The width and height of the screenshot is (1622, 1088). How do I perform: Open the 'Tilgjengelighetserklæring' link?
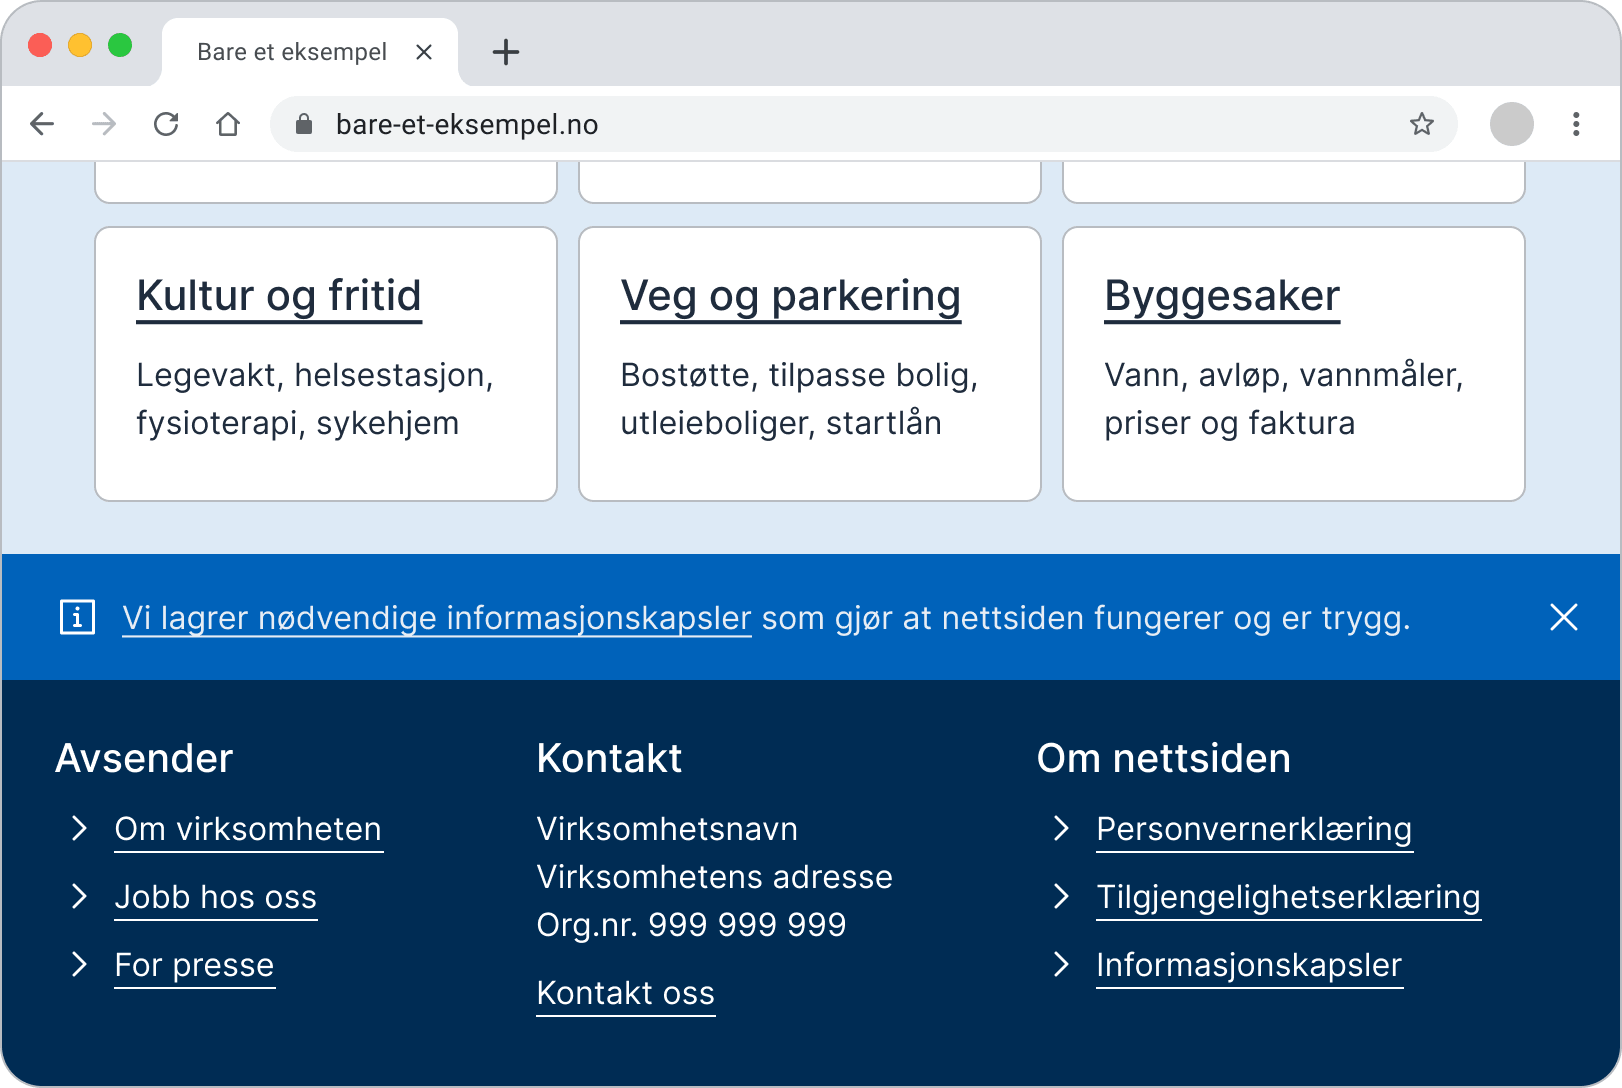pyautogui.click(x=1288, y=898)
